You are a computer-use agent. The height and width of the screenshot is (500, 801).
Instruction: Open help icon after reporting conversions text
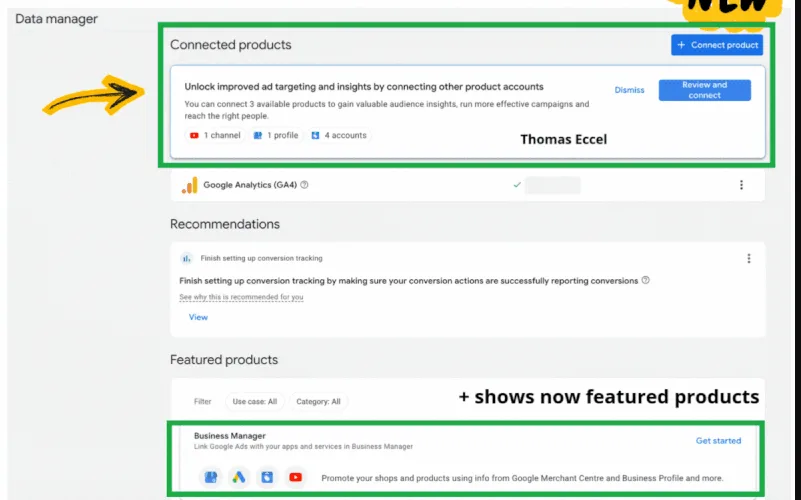[646, 280]
